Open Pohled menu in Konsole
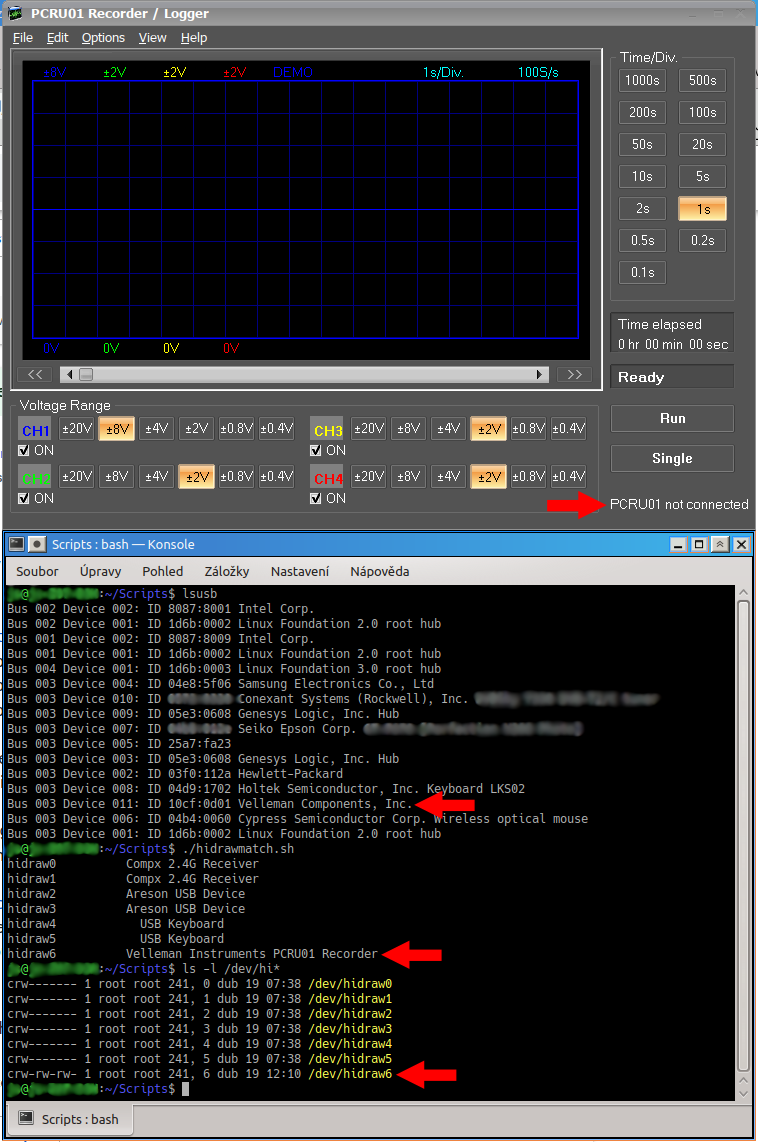The width and height of the screenshot is (758, 1142). (162, 572)
